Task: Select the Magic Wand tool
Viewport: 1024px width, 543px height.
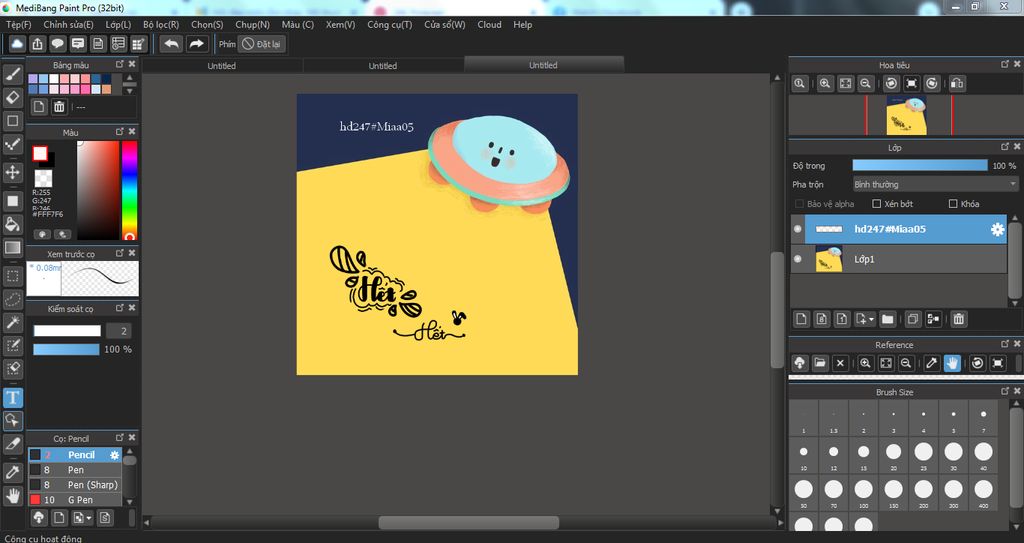Action: coord(12,322)
